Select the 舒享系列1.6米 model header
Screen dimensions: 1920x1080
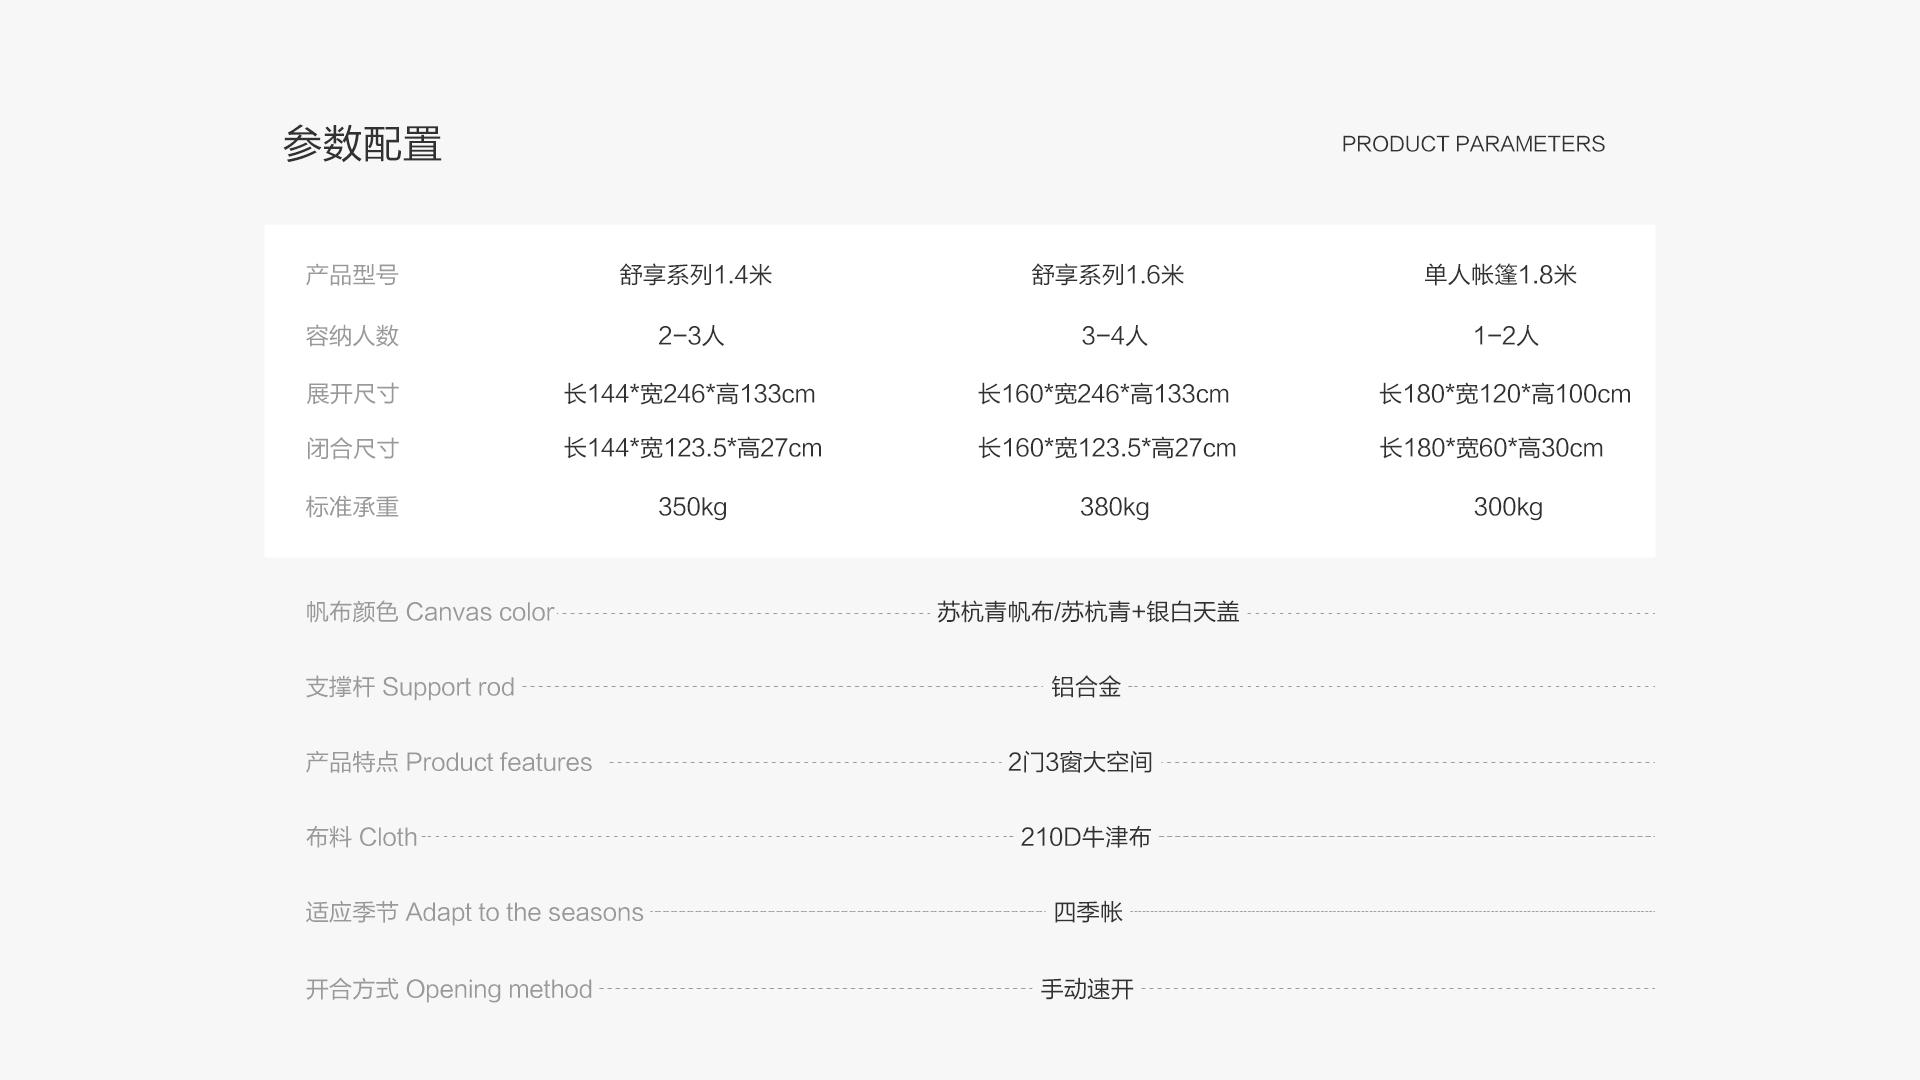click(x=1107, y=275)
